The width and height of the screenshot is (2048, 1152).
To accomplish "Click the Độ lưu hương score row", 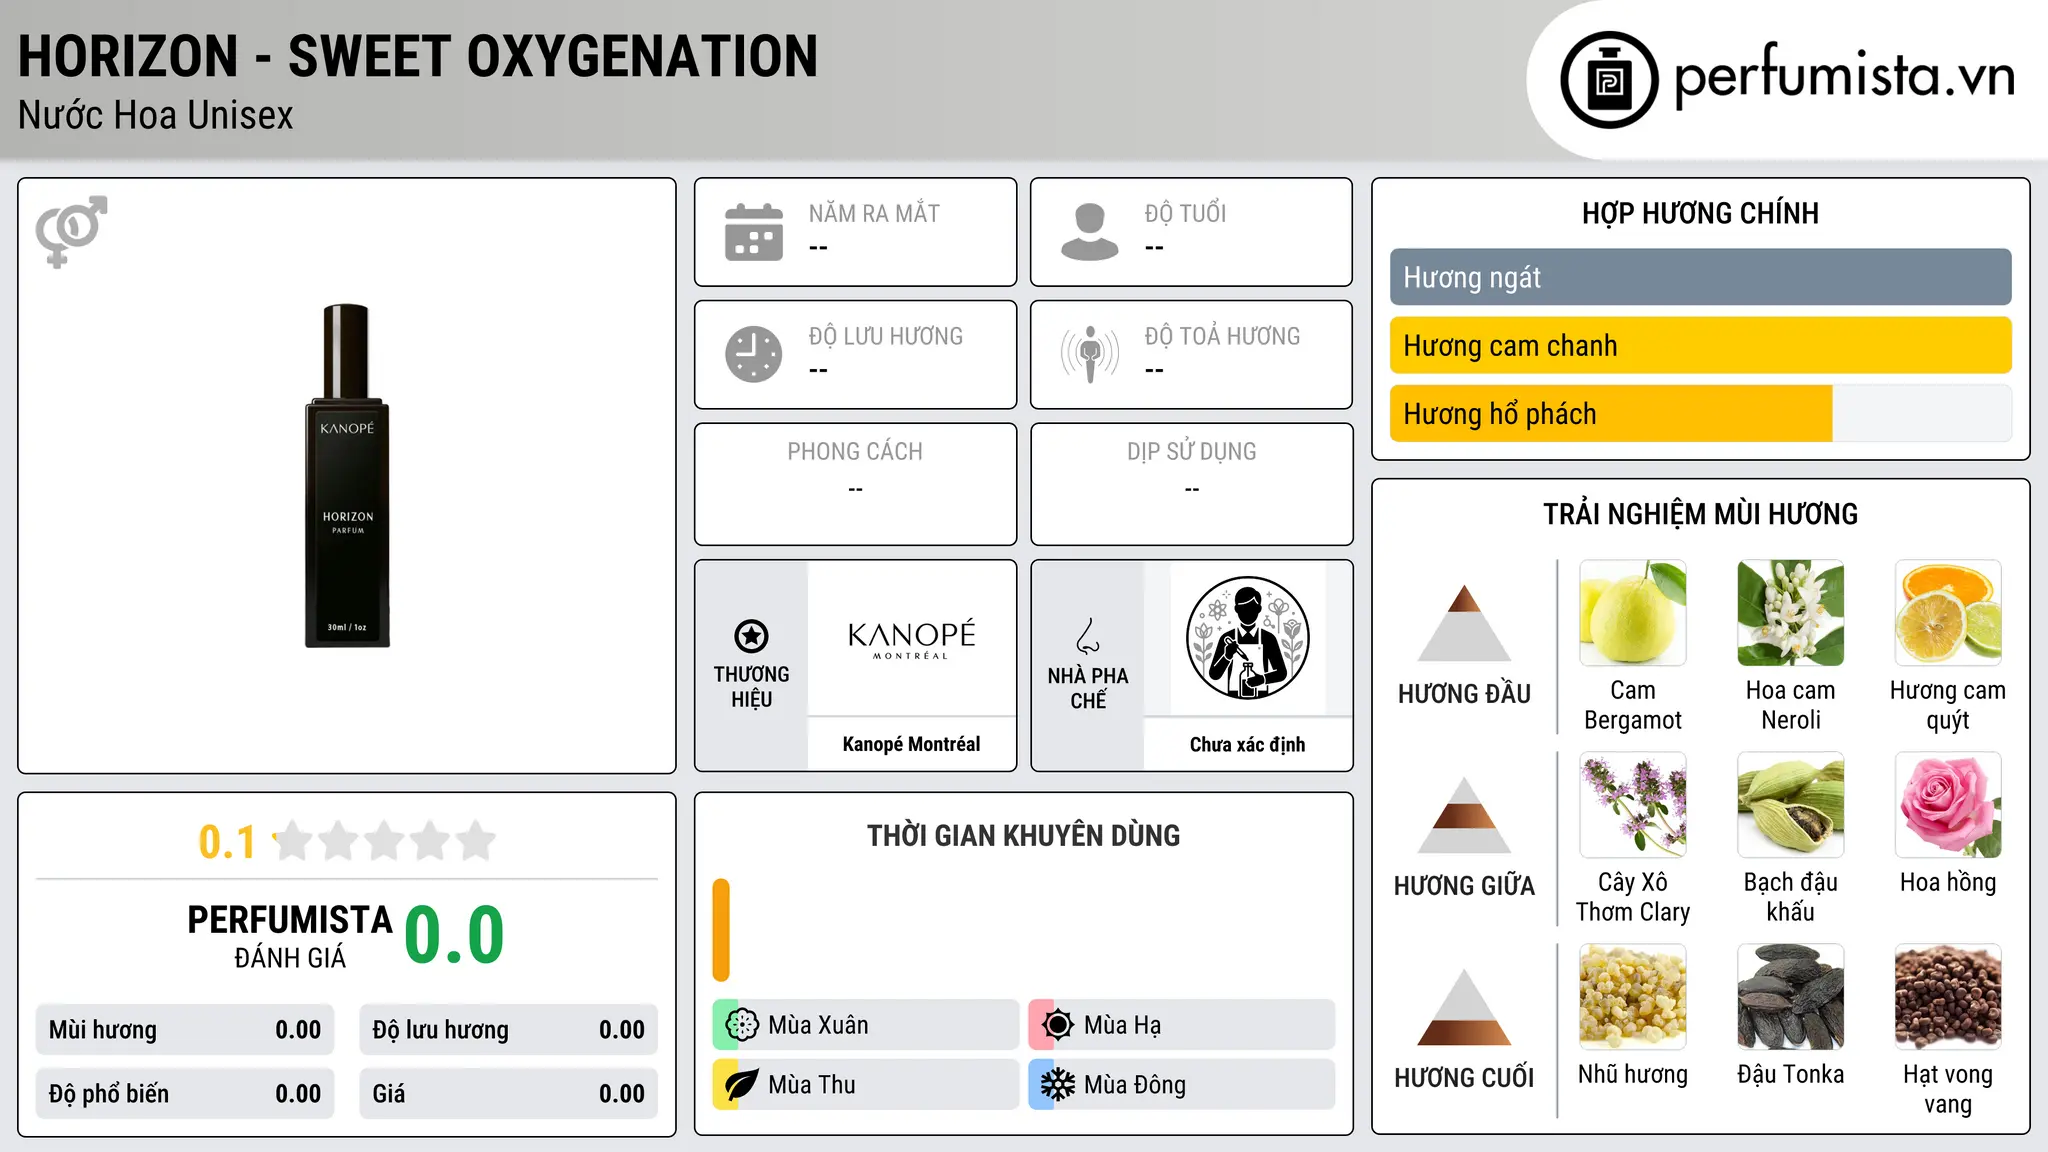I will click(508, 1030).
